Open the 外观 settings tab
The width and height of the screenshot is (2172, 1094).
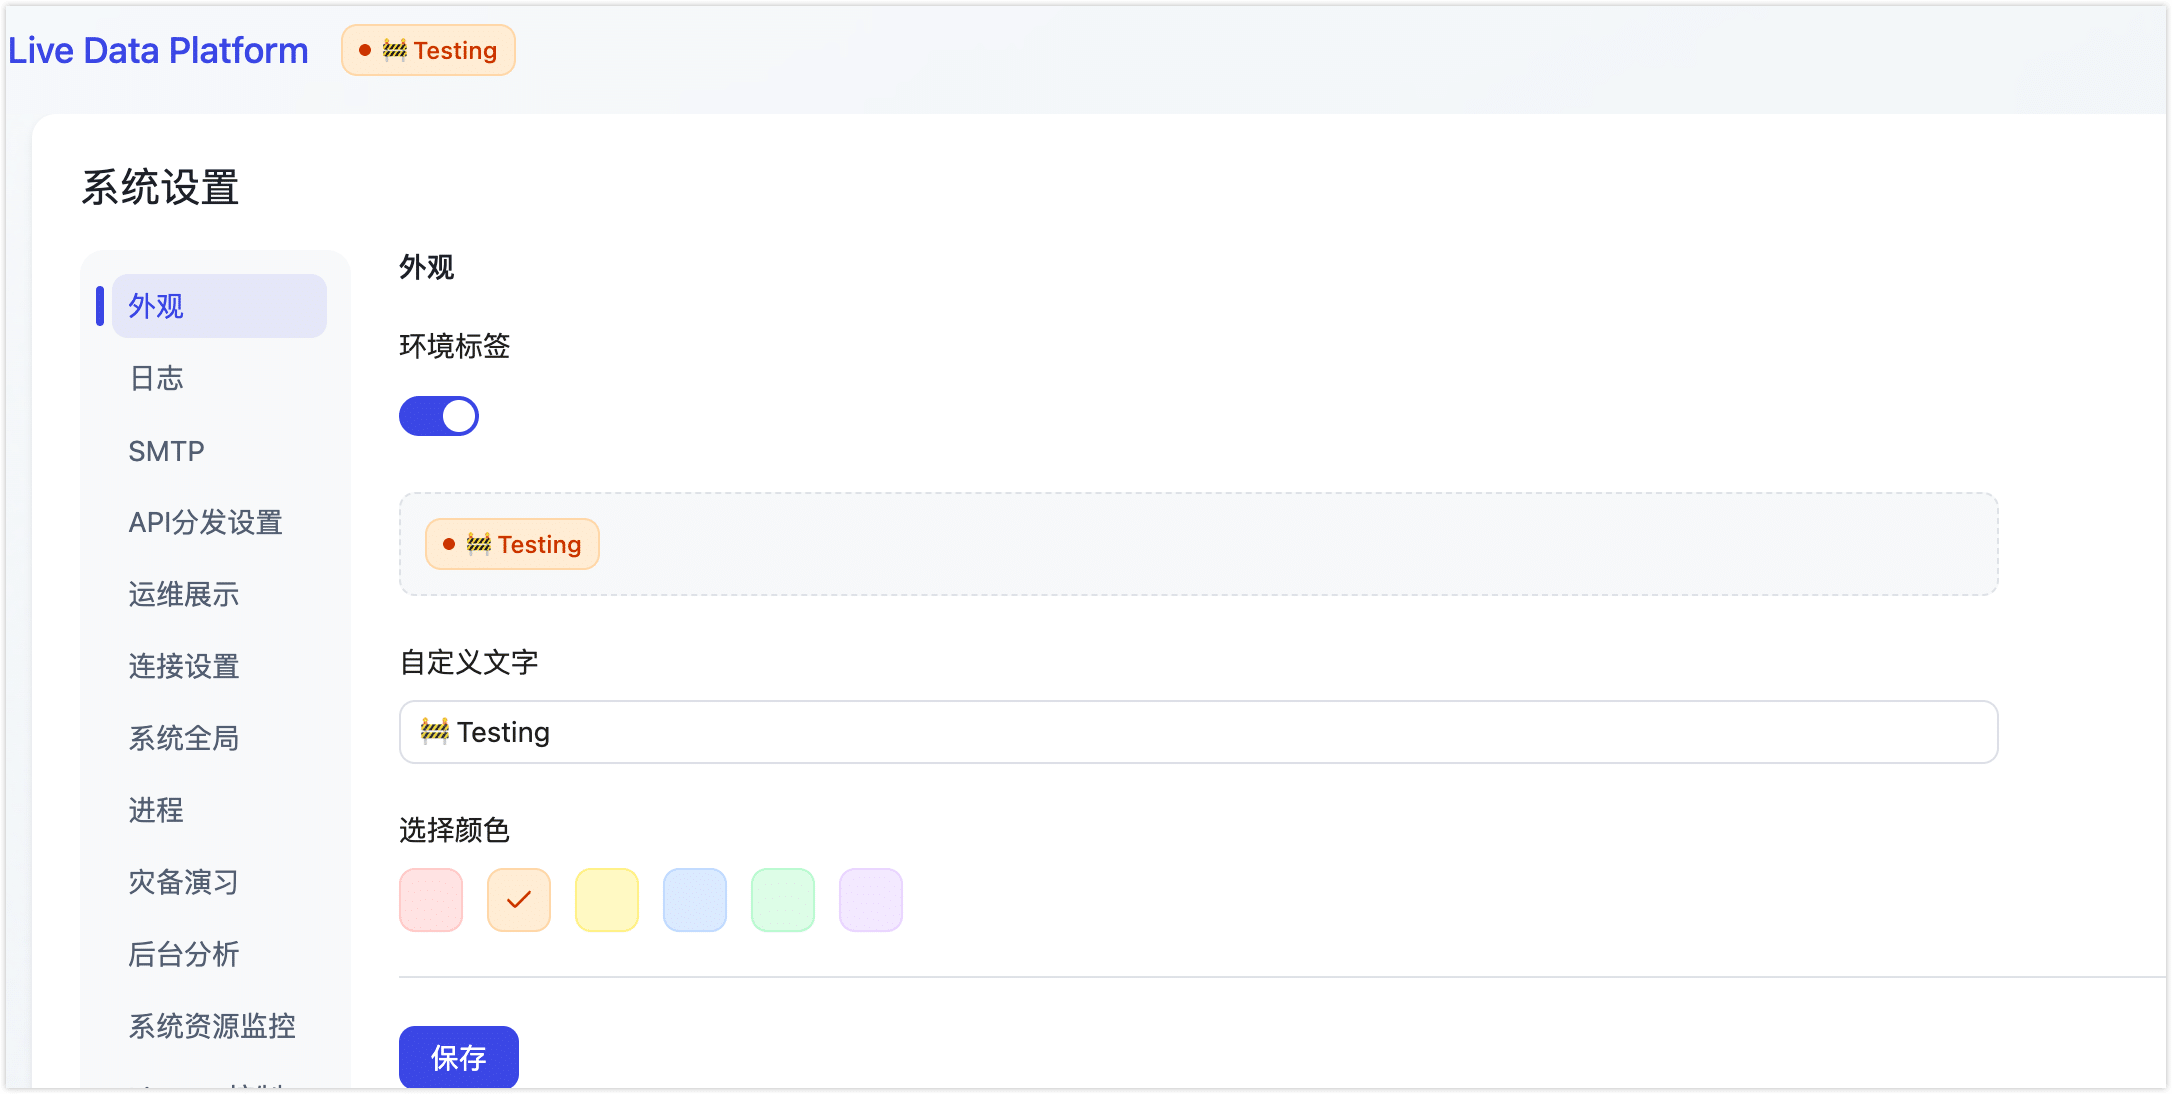click(x=219, y=306)
